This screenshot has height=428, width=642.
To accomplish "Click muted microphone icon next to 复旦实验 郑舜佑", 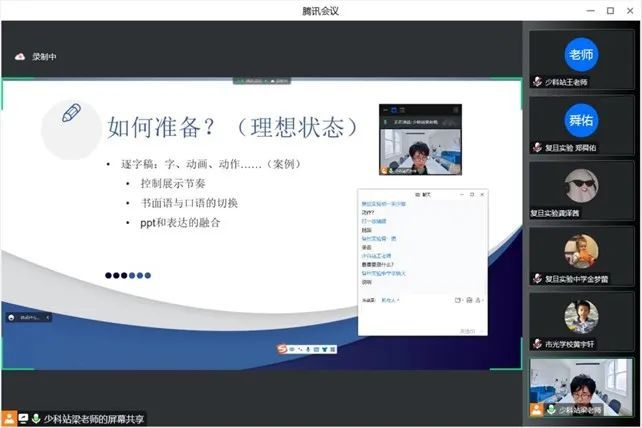I will 537,147.
